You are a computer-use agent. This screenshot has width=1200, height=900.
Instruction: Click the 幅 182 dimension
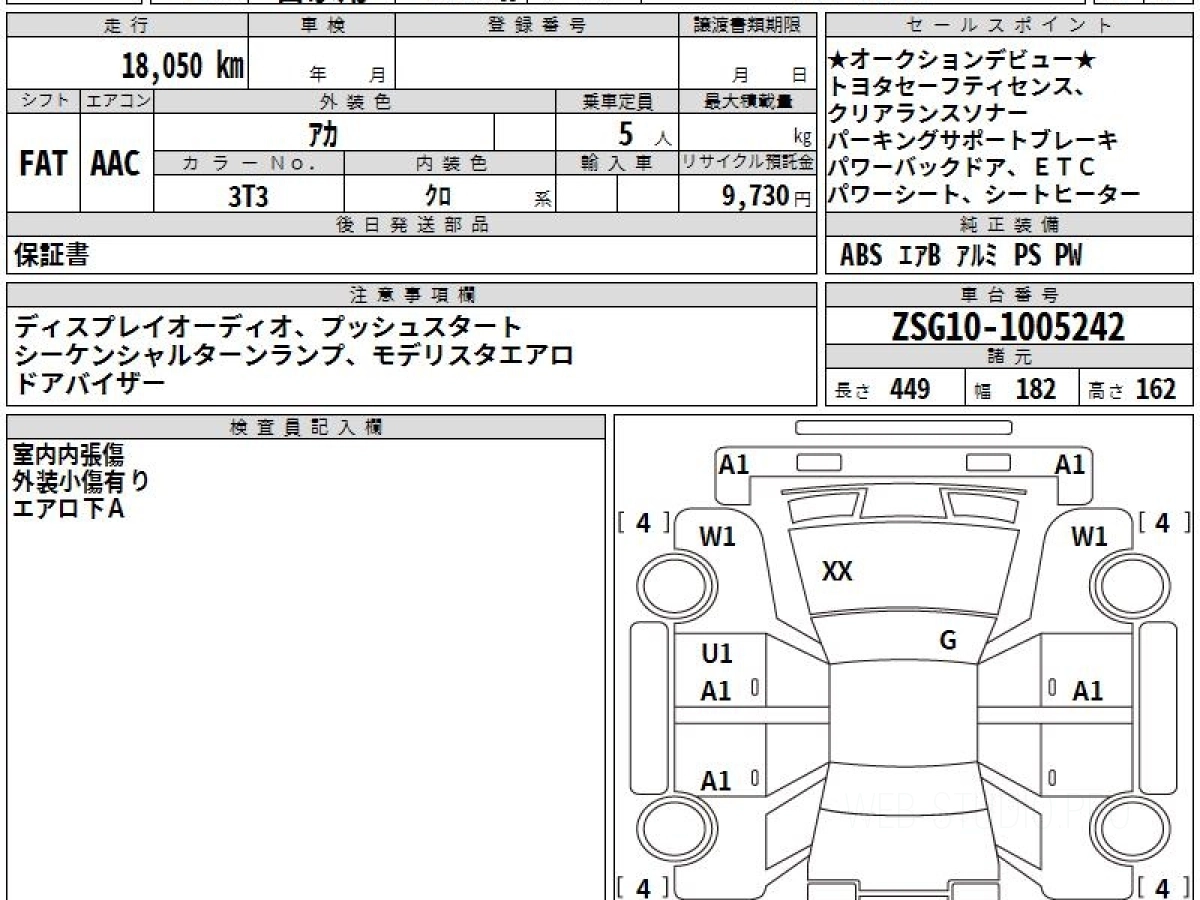tap(1015, 389)
